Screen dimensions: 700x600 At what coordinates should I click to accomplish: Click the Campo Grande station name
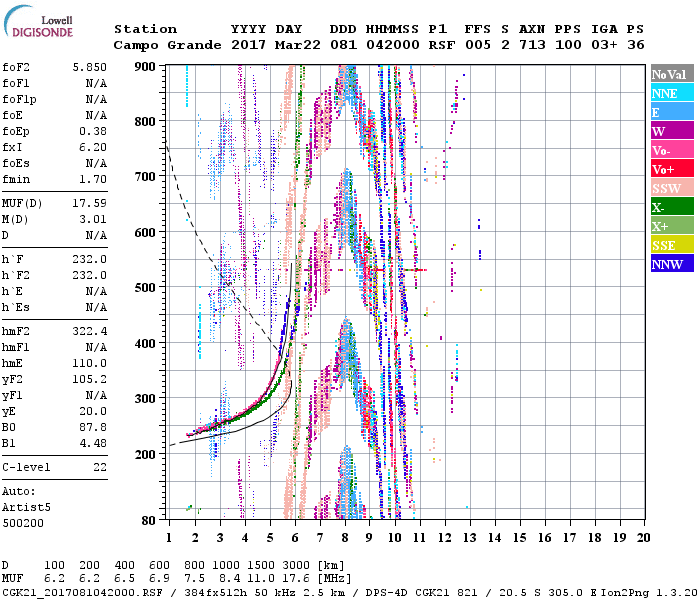(x=167, y=45)
